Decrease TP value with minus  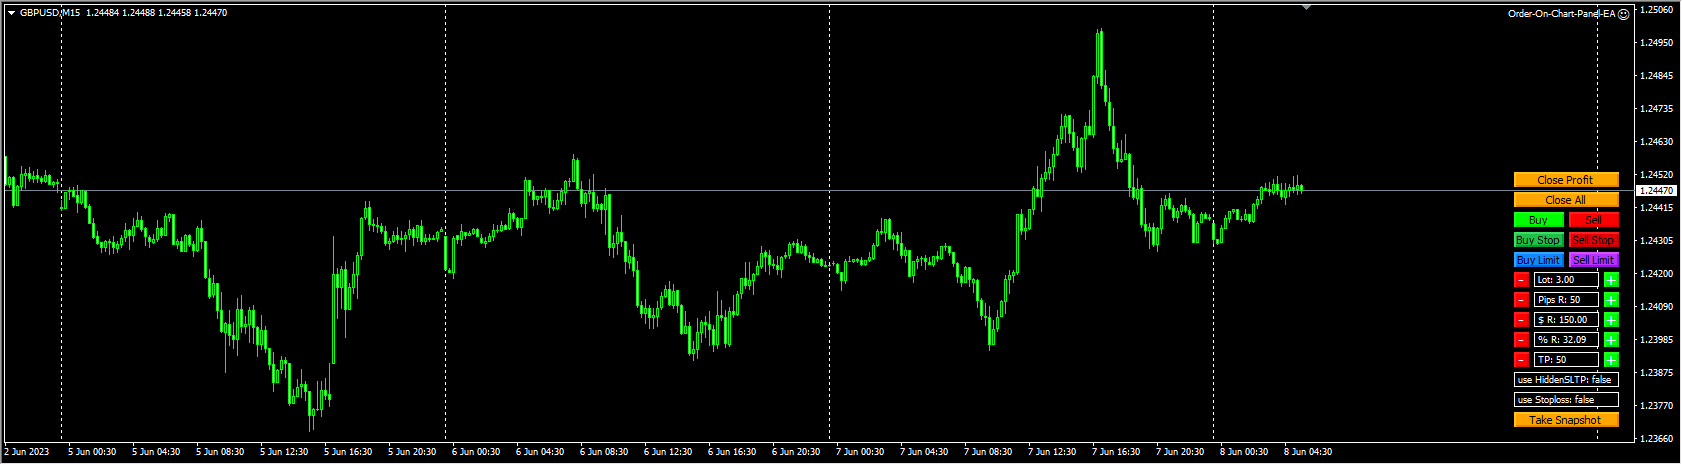pos(1521,360)
